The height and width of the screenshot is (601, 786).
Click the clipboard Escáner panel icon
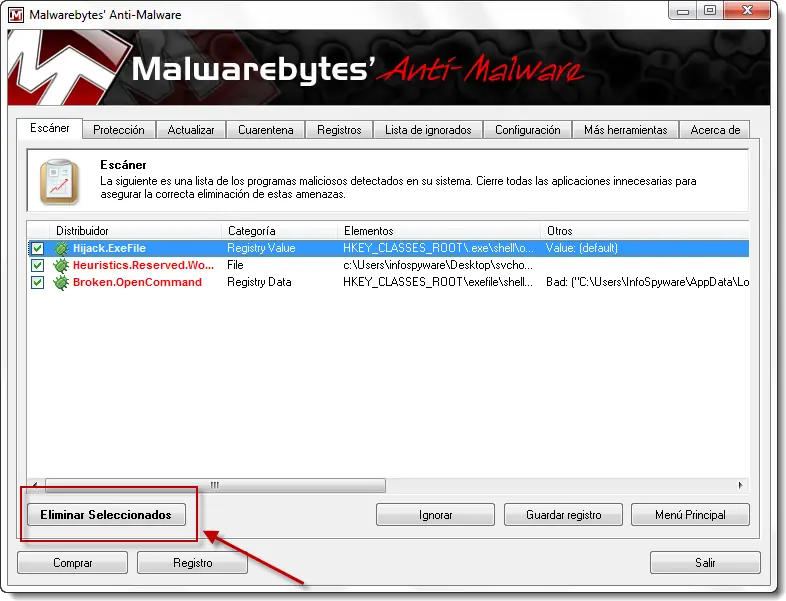point(60,182)
